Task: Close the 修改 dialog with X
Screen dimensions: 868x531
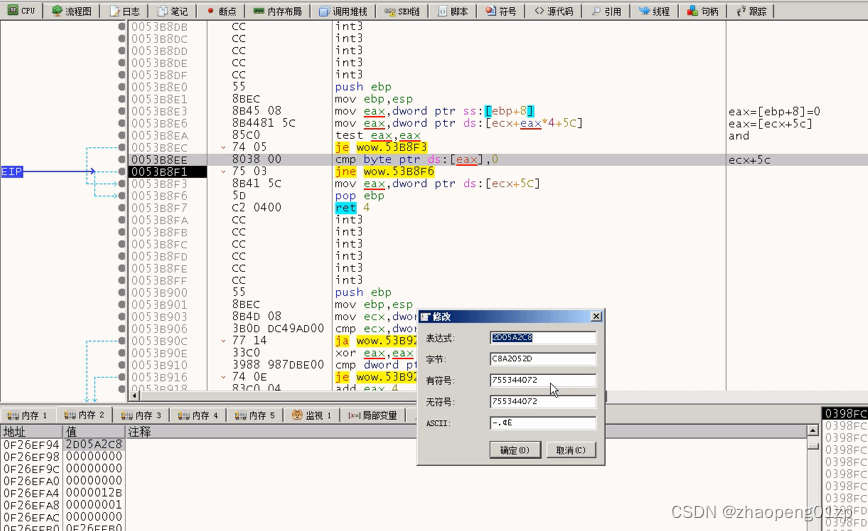Action: [x=596, y=316]
